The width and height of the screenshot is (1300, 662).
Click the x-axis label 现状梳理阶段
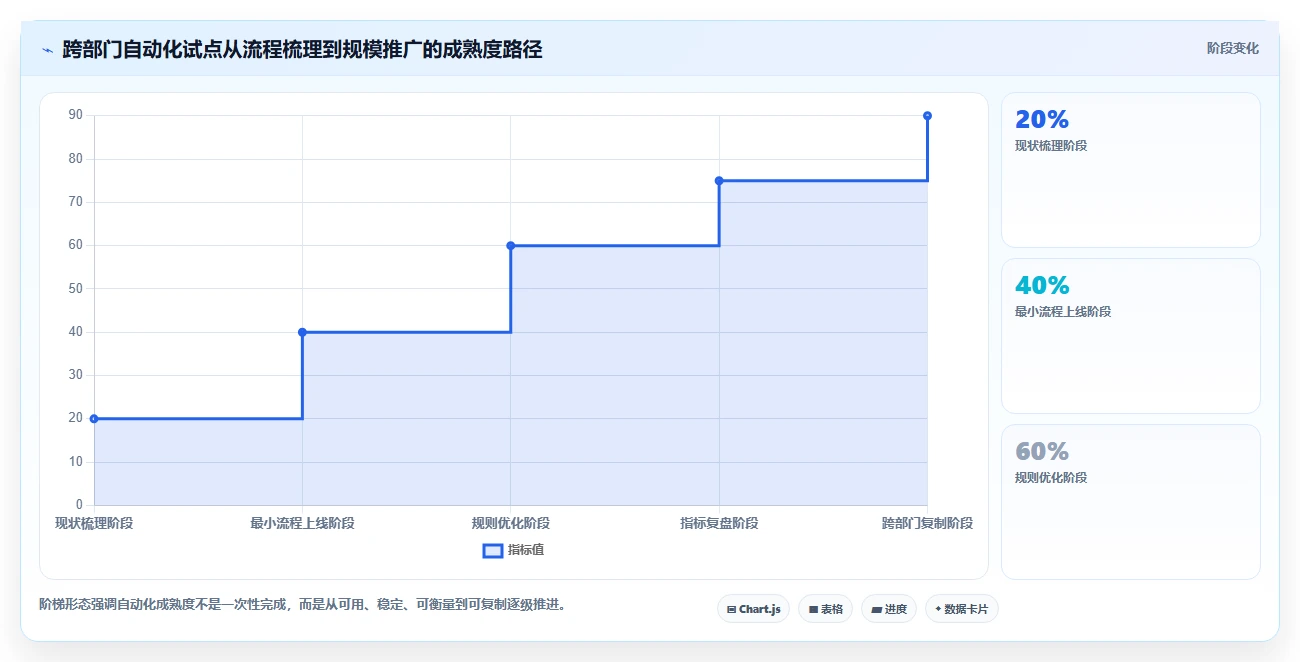click(94, 523)
